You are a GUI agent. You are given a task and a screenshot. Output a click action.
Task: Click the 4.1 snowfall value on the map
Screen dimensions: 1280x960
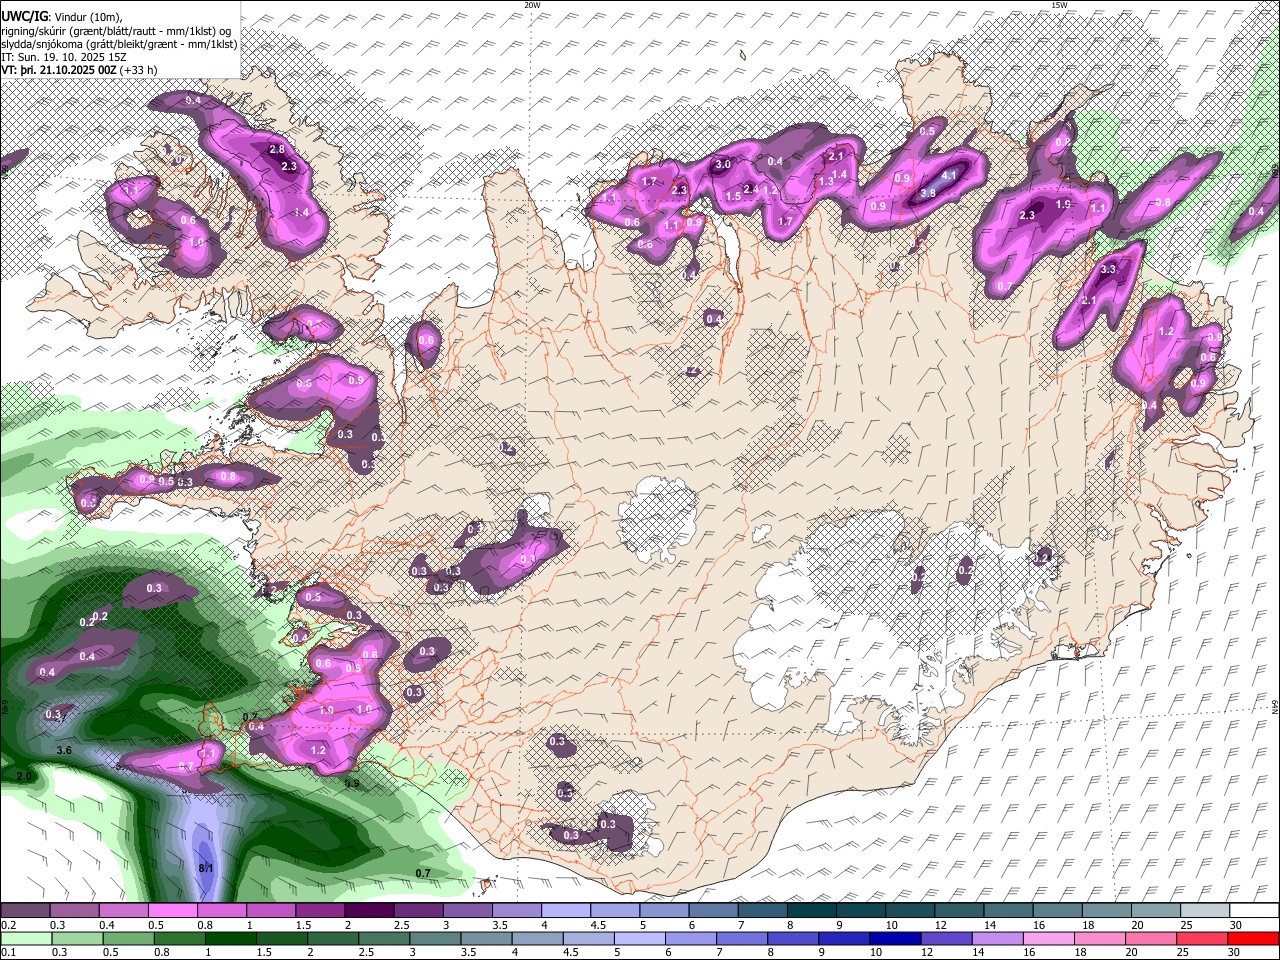950,175
